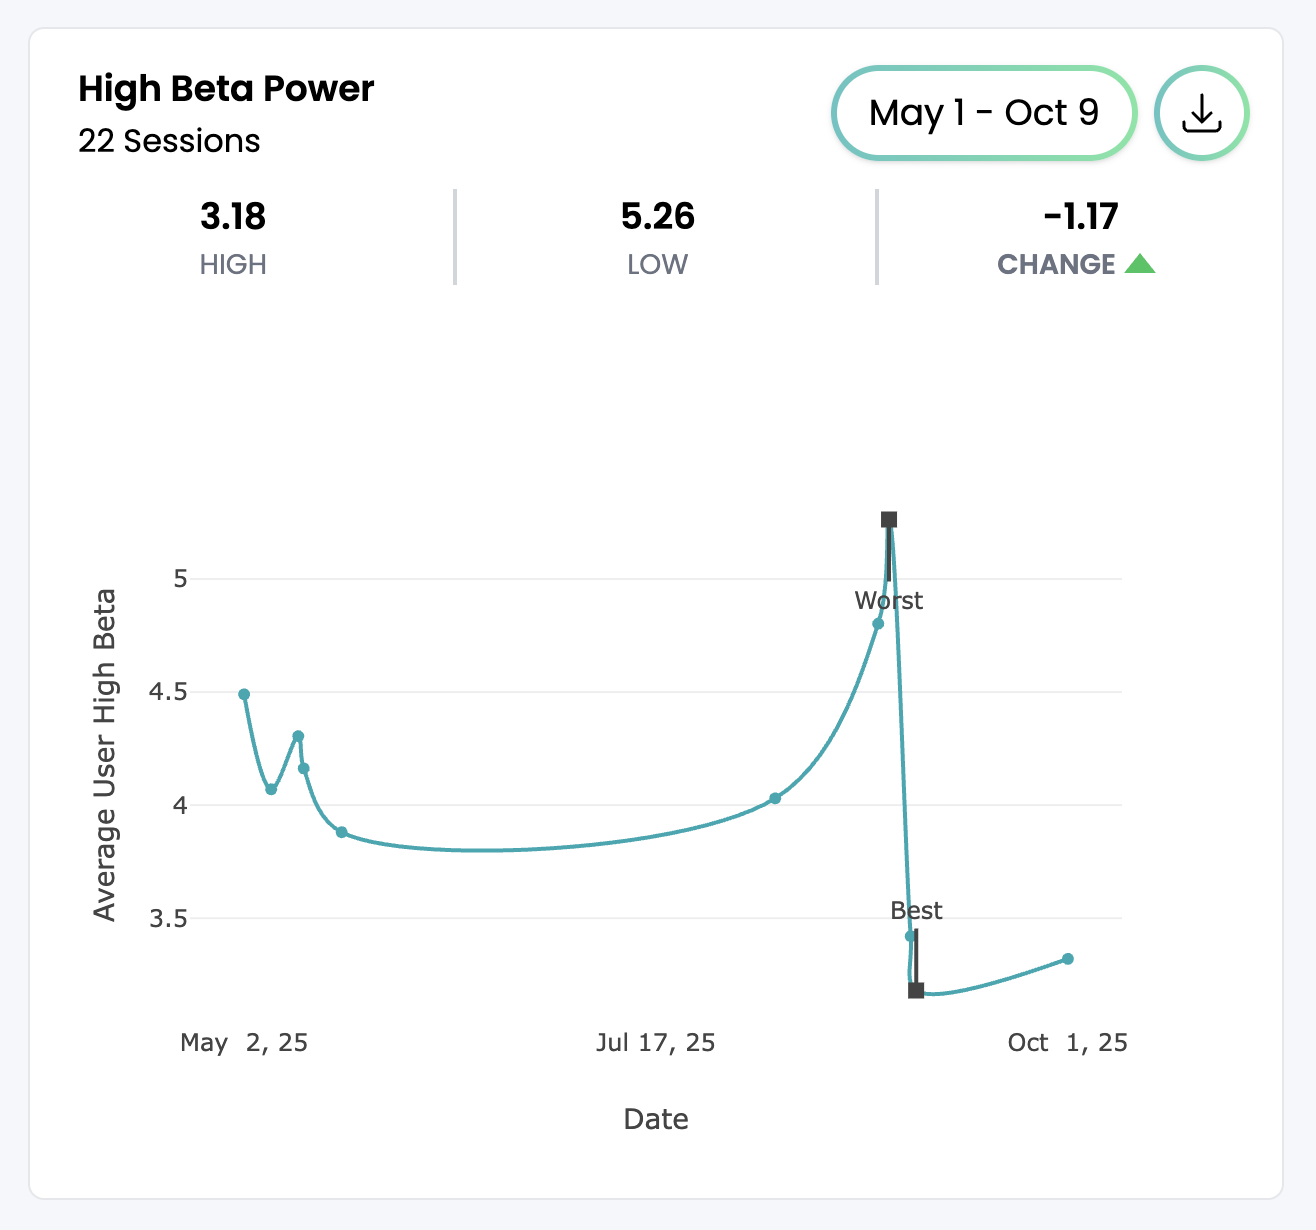The width and height of the screenshot is (1316, 1230).
Task: Click the data point just below the Worst label
Action: click(x=878, y=624)
